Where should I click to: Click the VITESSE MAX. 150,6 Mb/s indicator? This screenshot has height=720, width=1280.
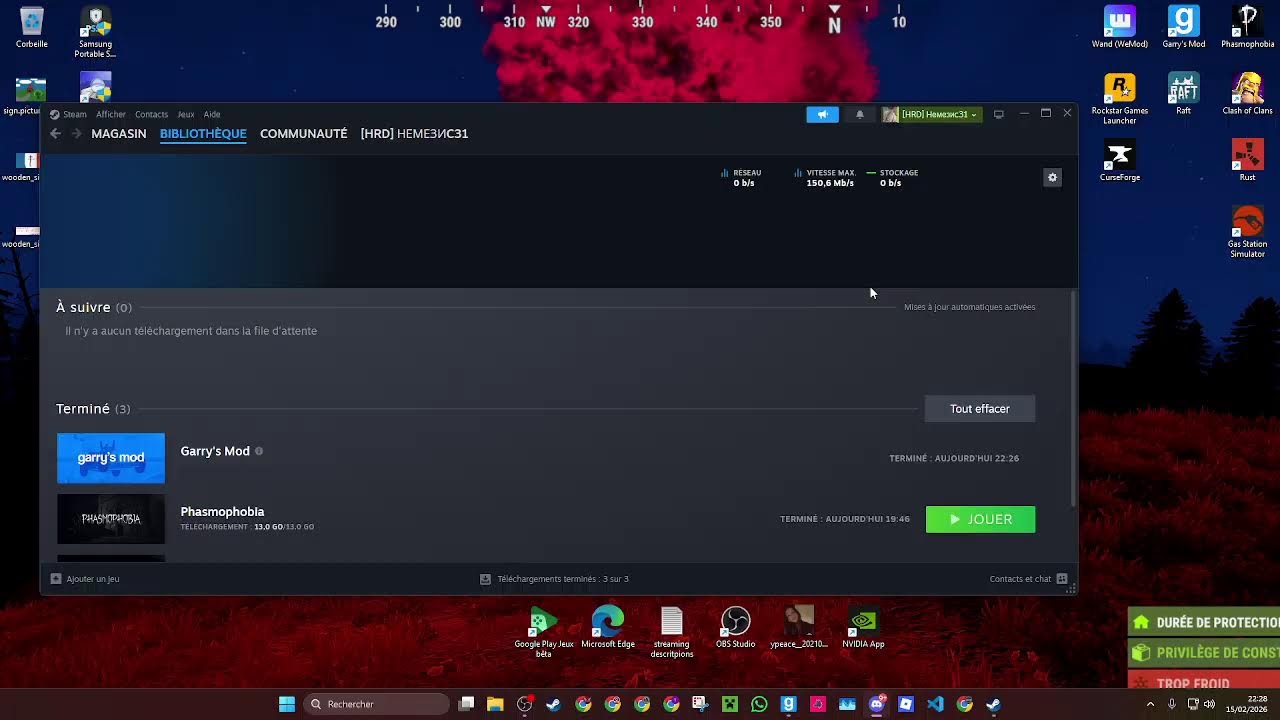(x=824, y=178)
